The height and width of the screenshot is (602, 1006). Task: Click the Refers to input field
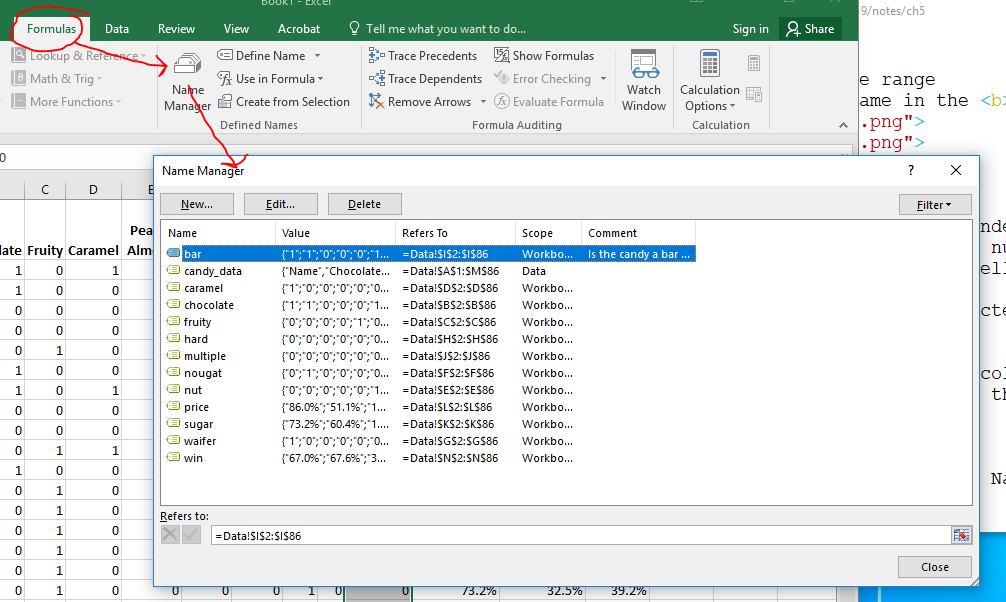[x=580, y=536]
